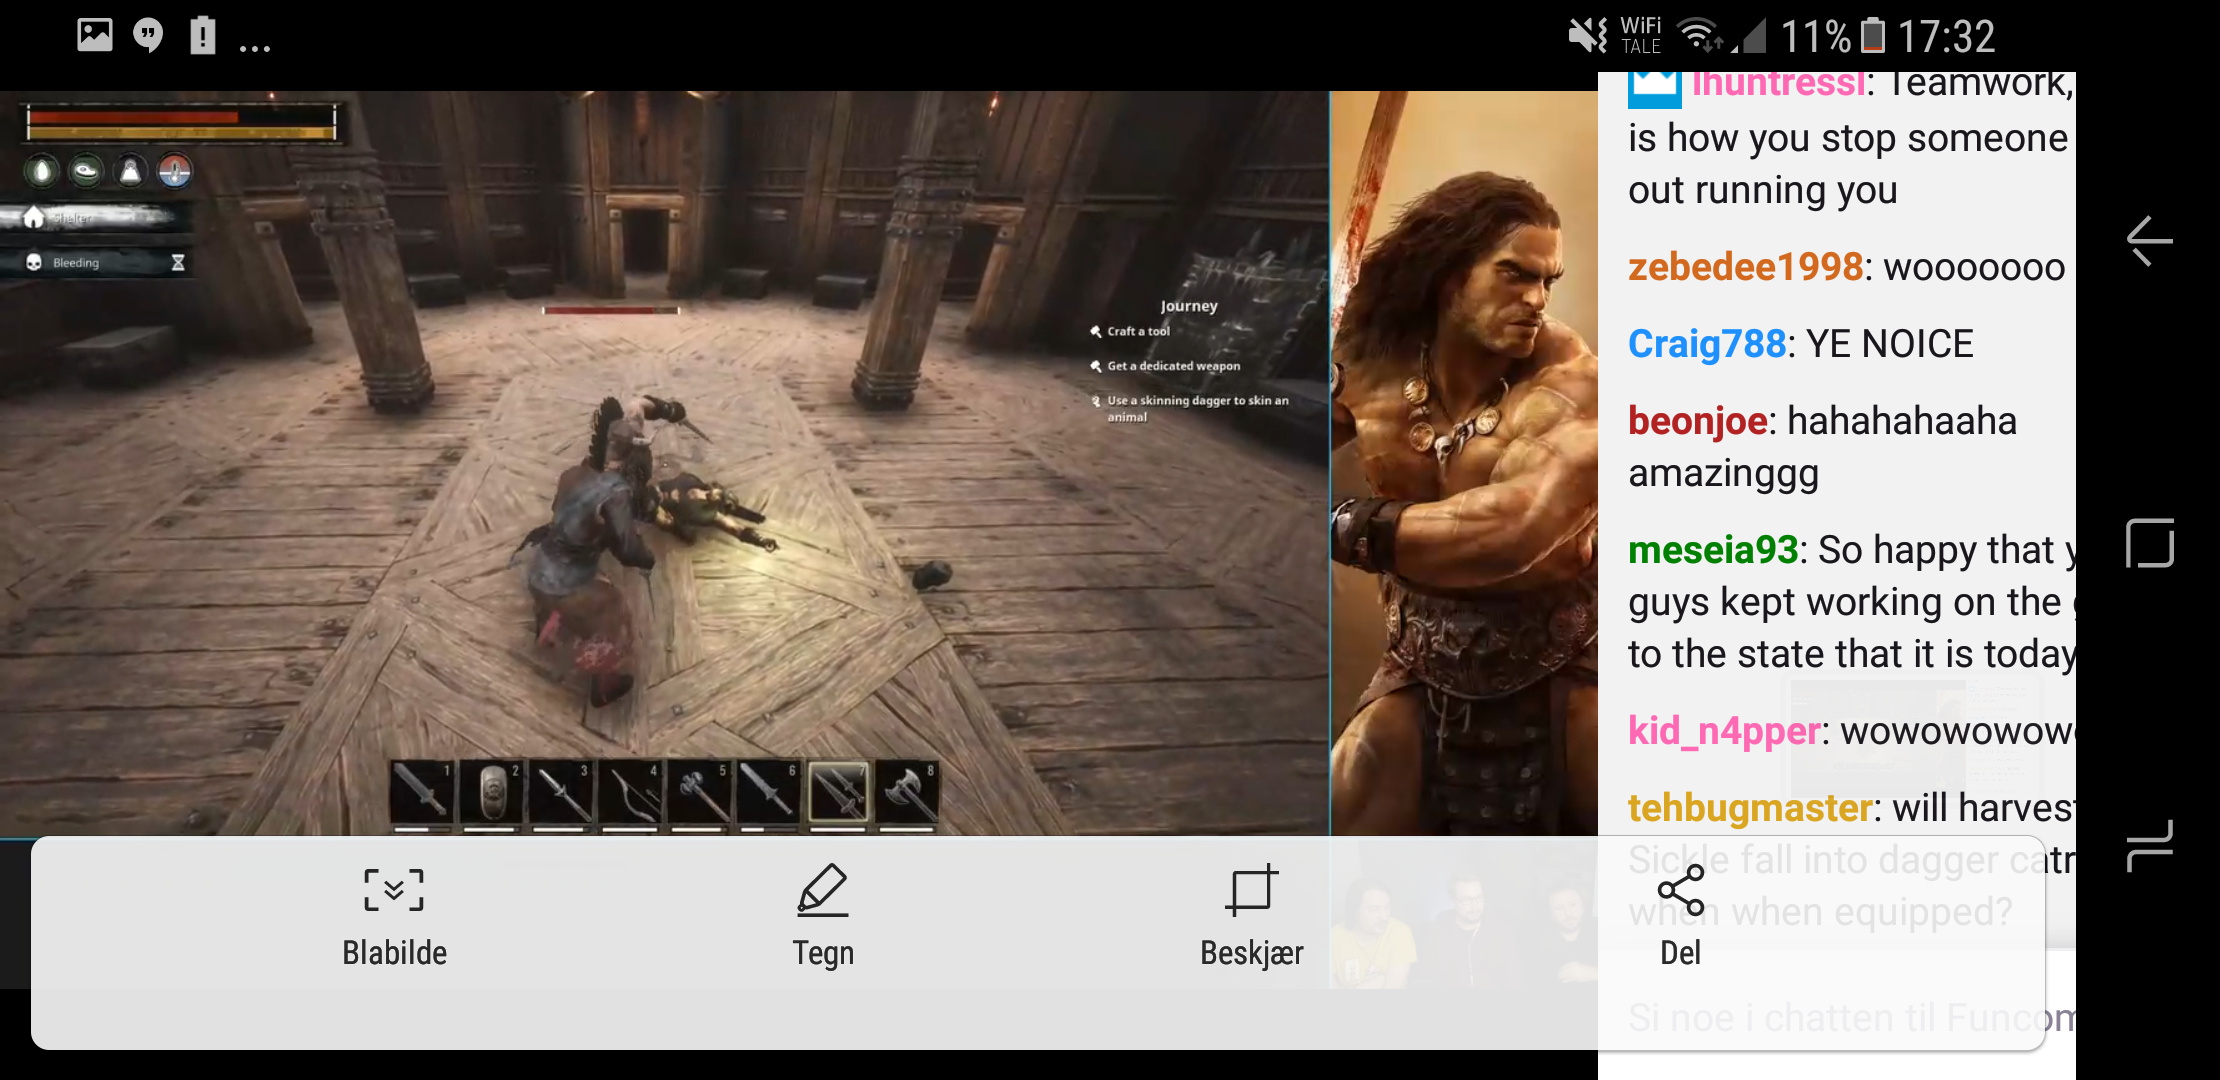The width and height of the screenshot is (2220, 1080).
Task: Tap the lhuntressl chat badge icon
Action: coord(1654,88)
